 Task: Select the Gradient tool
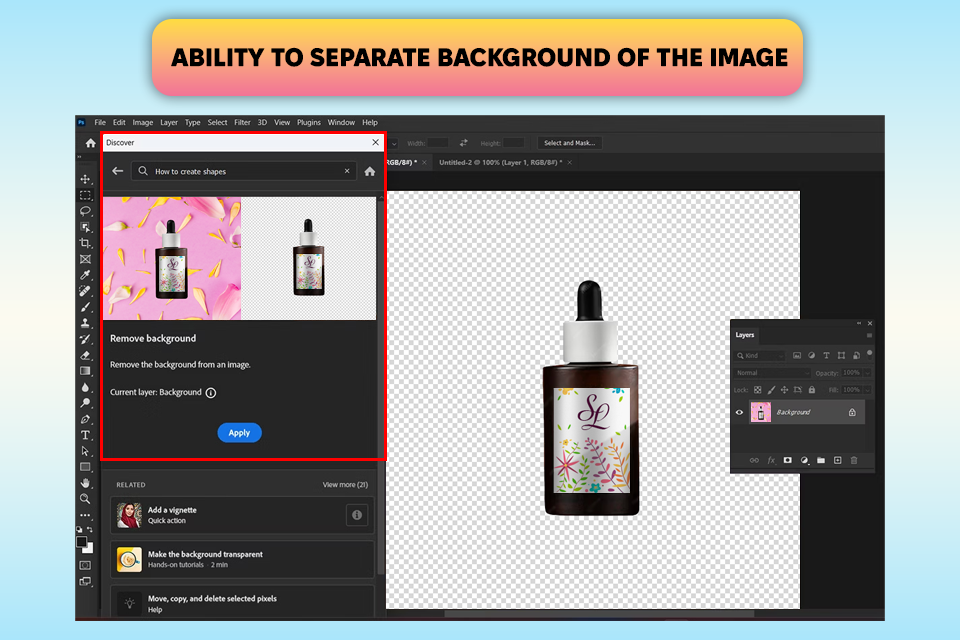[85, 371]
